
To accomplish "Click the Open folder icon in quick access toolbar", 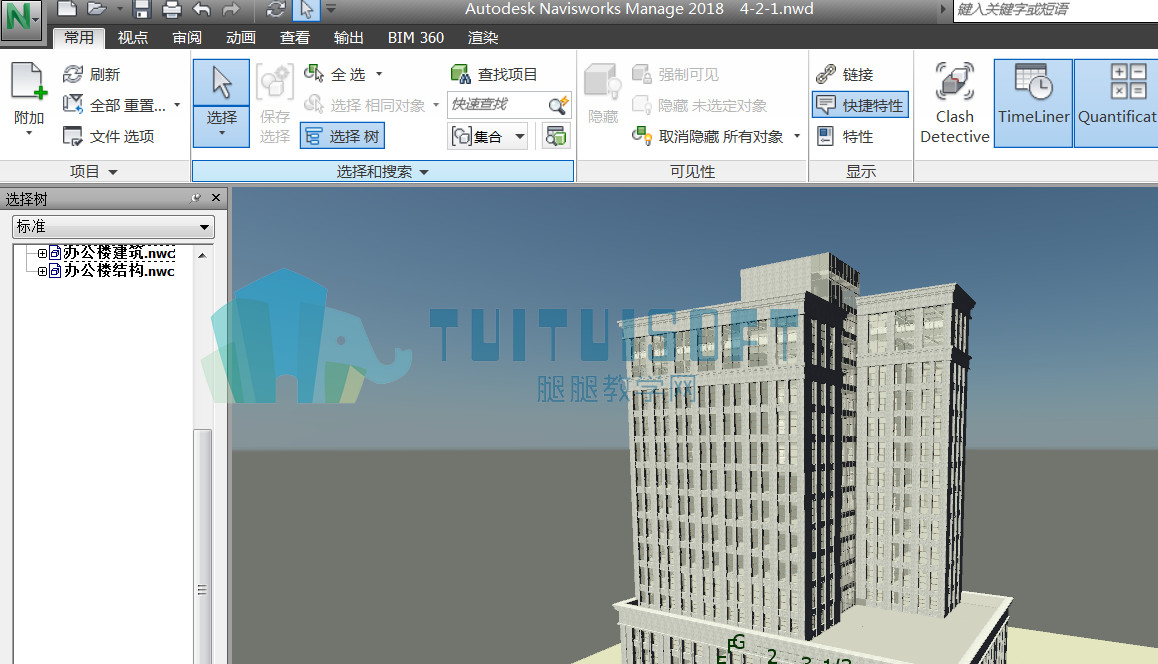I will (97, 9).
